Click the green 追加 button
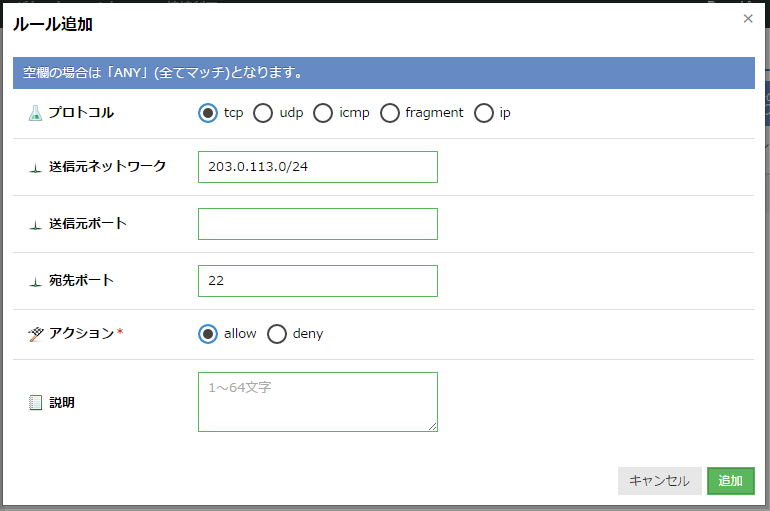This screenshot has width=770, height=511. (730, 481)
